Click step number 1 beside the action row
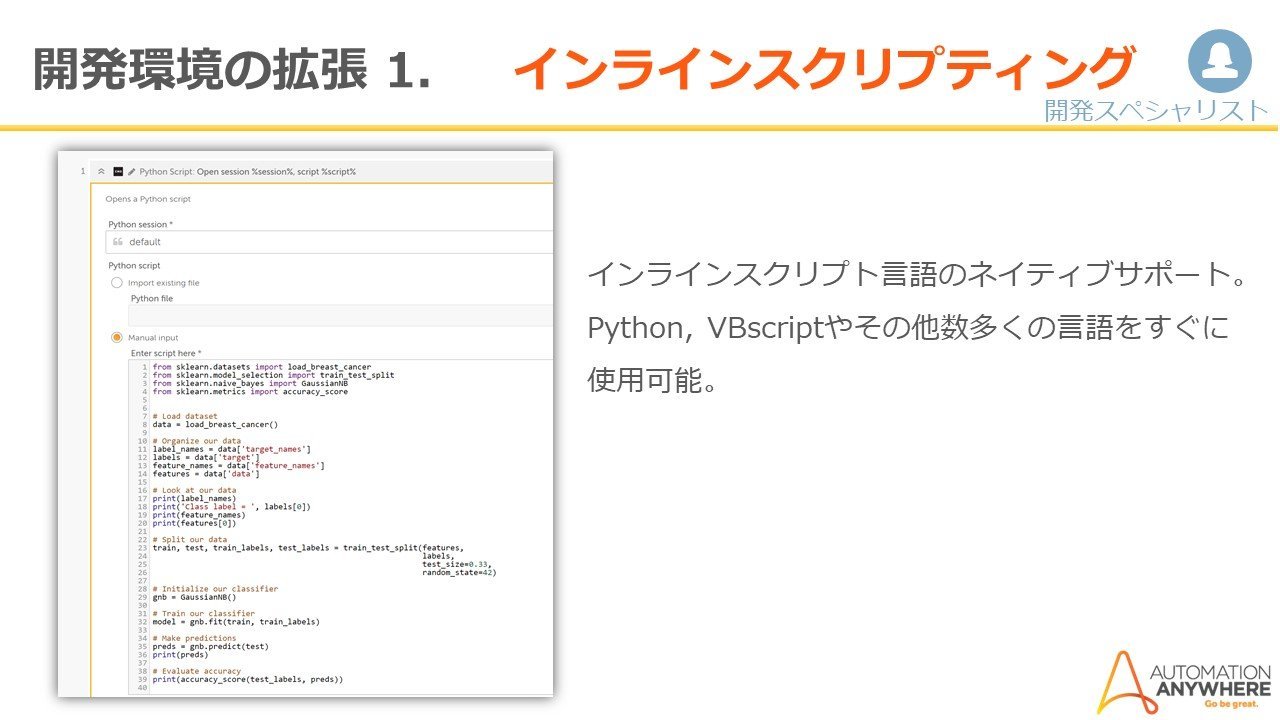The width and height of the screenshot is (1280, 720). [x=82, y=172]
